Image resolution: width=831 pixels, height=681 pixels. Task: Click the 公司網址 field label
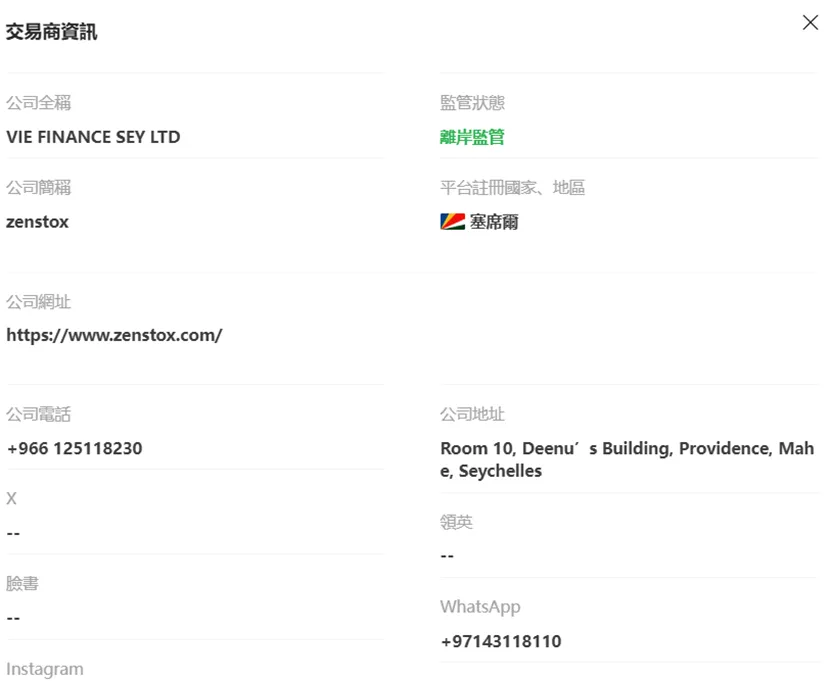tap(39, 302)
